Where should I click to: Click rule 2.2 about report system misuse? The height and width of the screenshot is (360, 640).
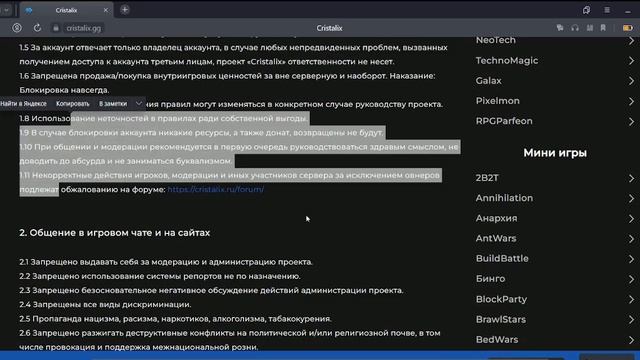[x=160, y=276]
